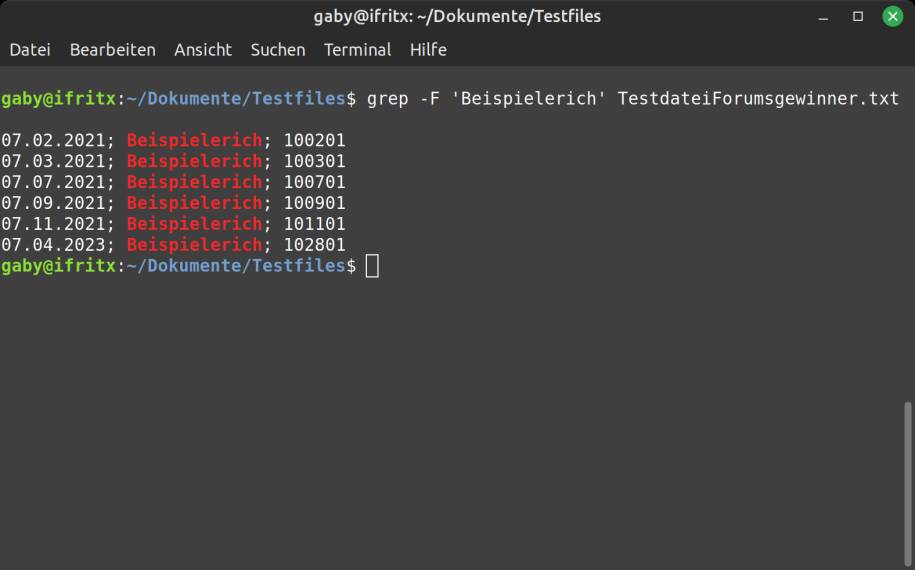Click the grep word in the command line
Viewport: 915px width, 570px height.
[387, 98]
